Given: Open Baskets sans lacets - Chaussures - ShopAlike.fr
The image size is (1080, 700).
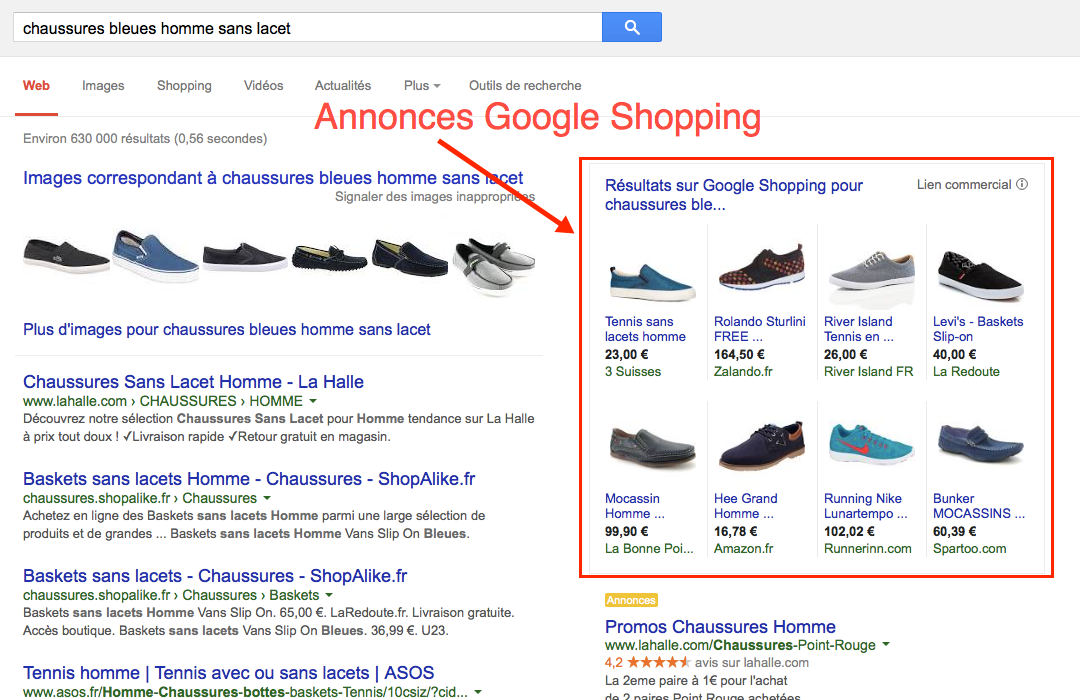Looking at the screenshot, I should 215,576.
